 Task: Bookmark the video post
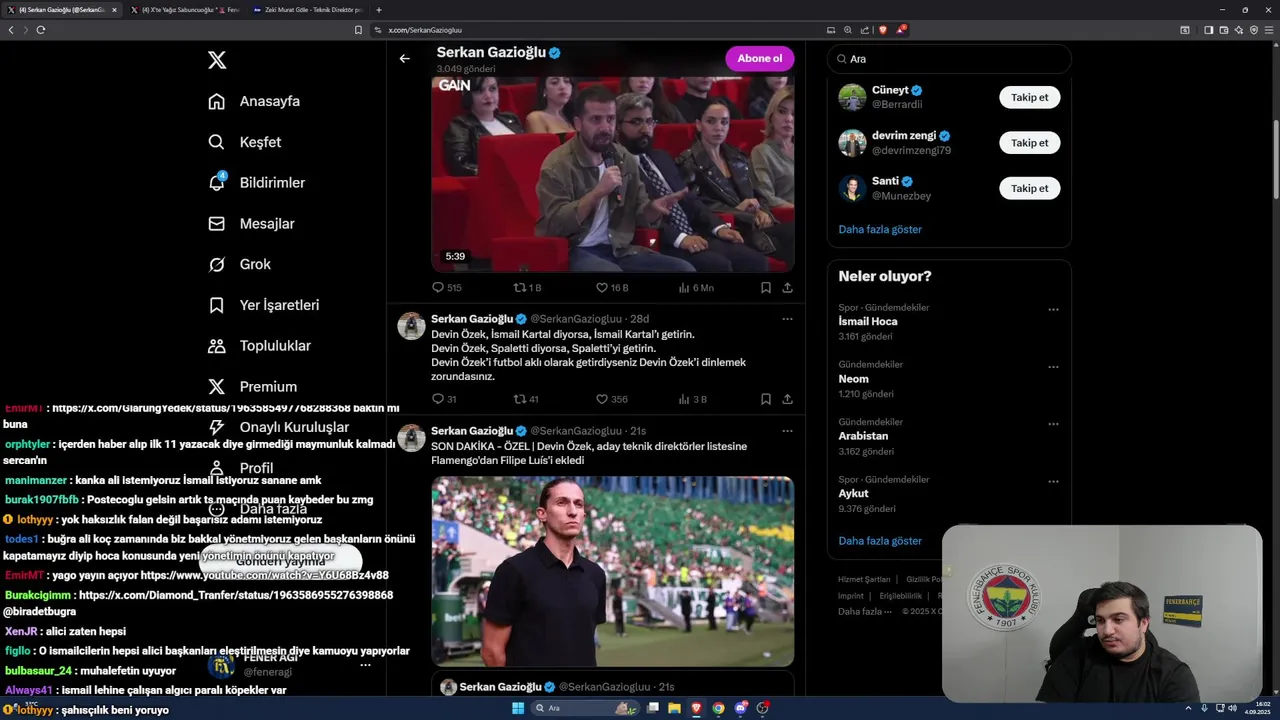pos(765,287)
